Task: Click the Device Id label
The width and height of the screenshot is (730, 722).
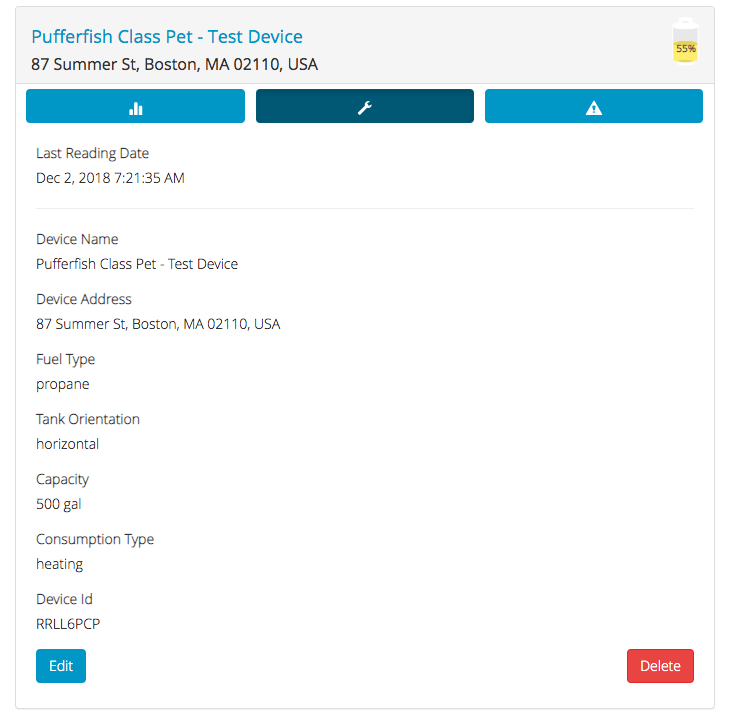Action: (x=64, y=599)
